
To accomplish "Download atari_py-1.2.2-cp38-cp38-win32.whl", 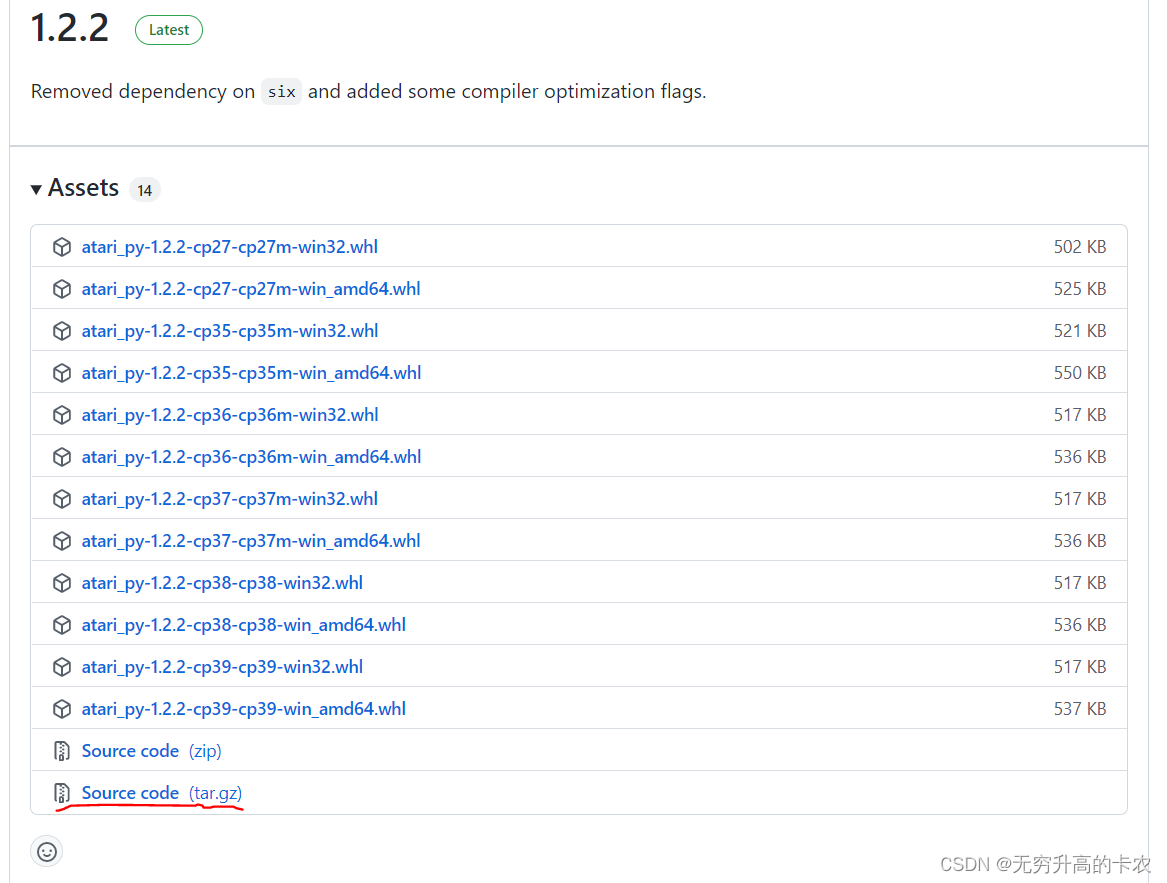I will (x=222, y=583).
